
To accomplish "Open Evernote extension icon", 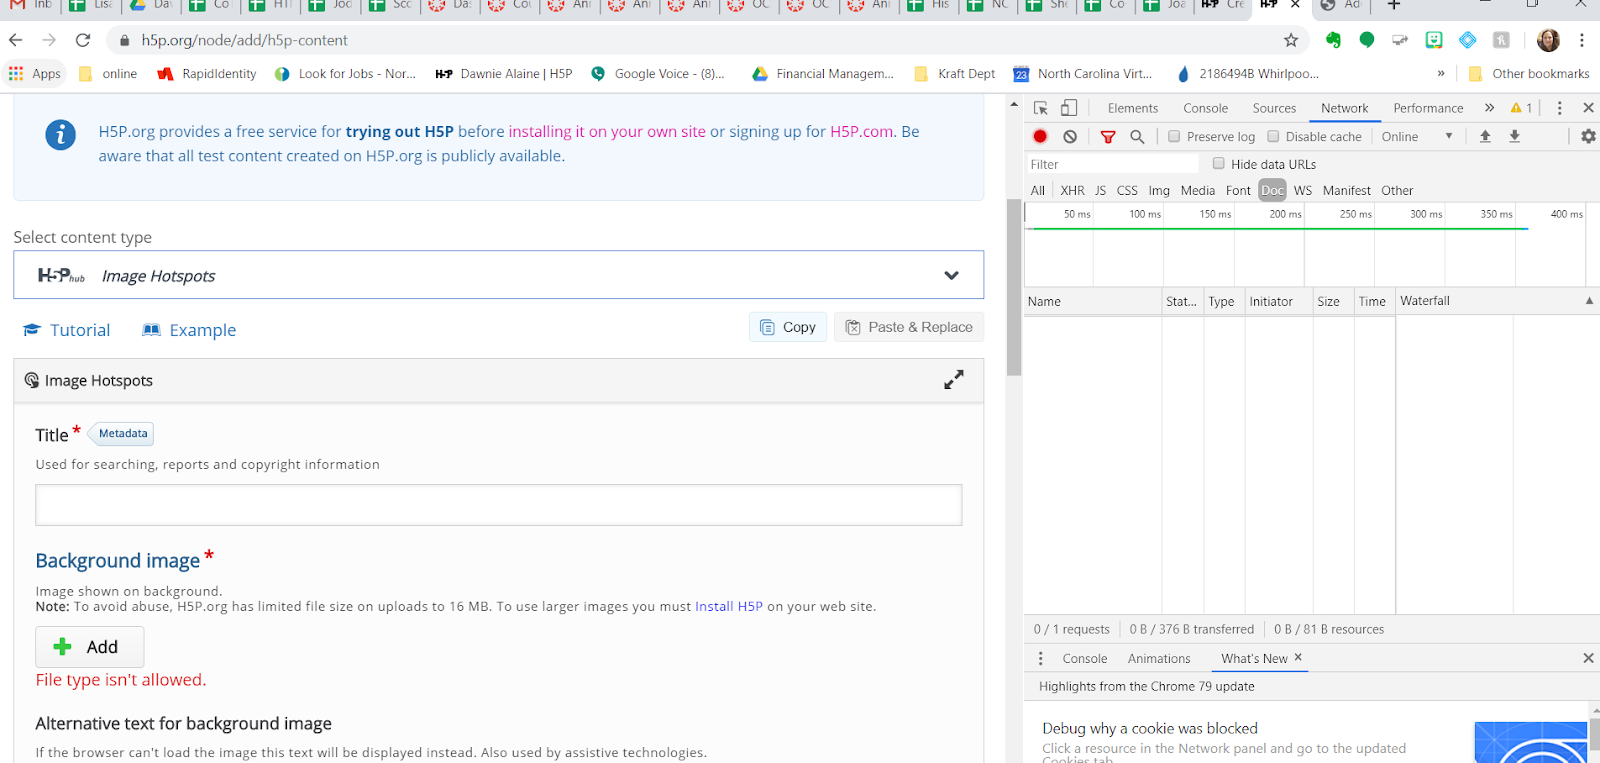I will (1333, 40).
